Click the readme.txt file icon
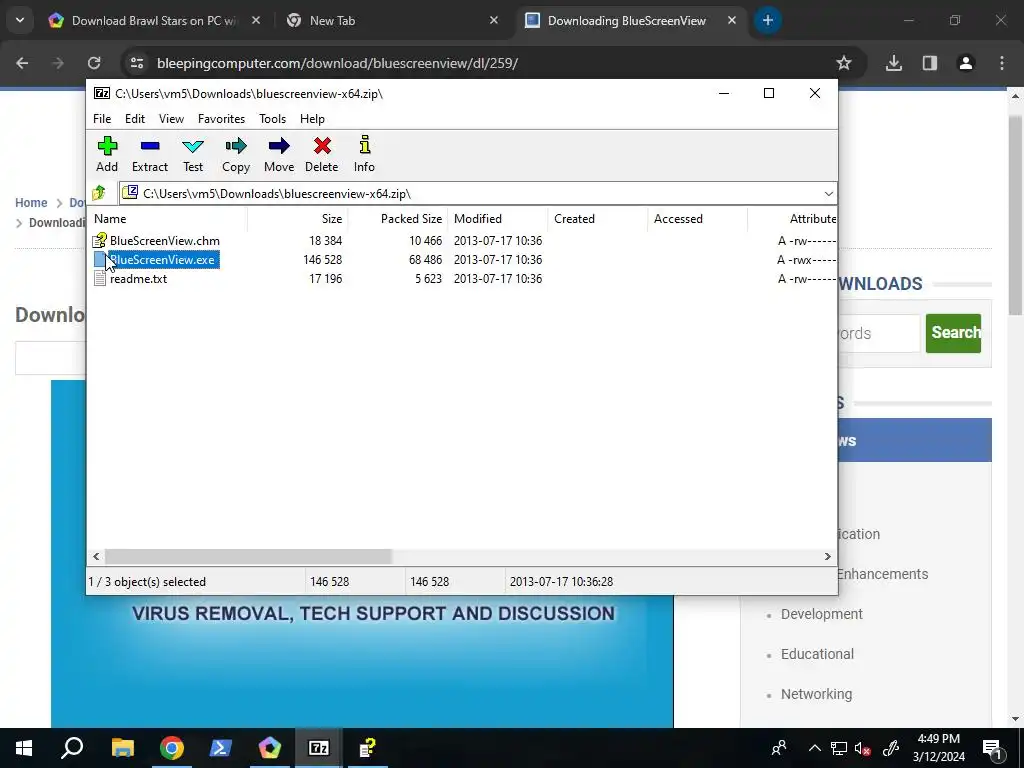1024x768 pixels. point(99,279)
